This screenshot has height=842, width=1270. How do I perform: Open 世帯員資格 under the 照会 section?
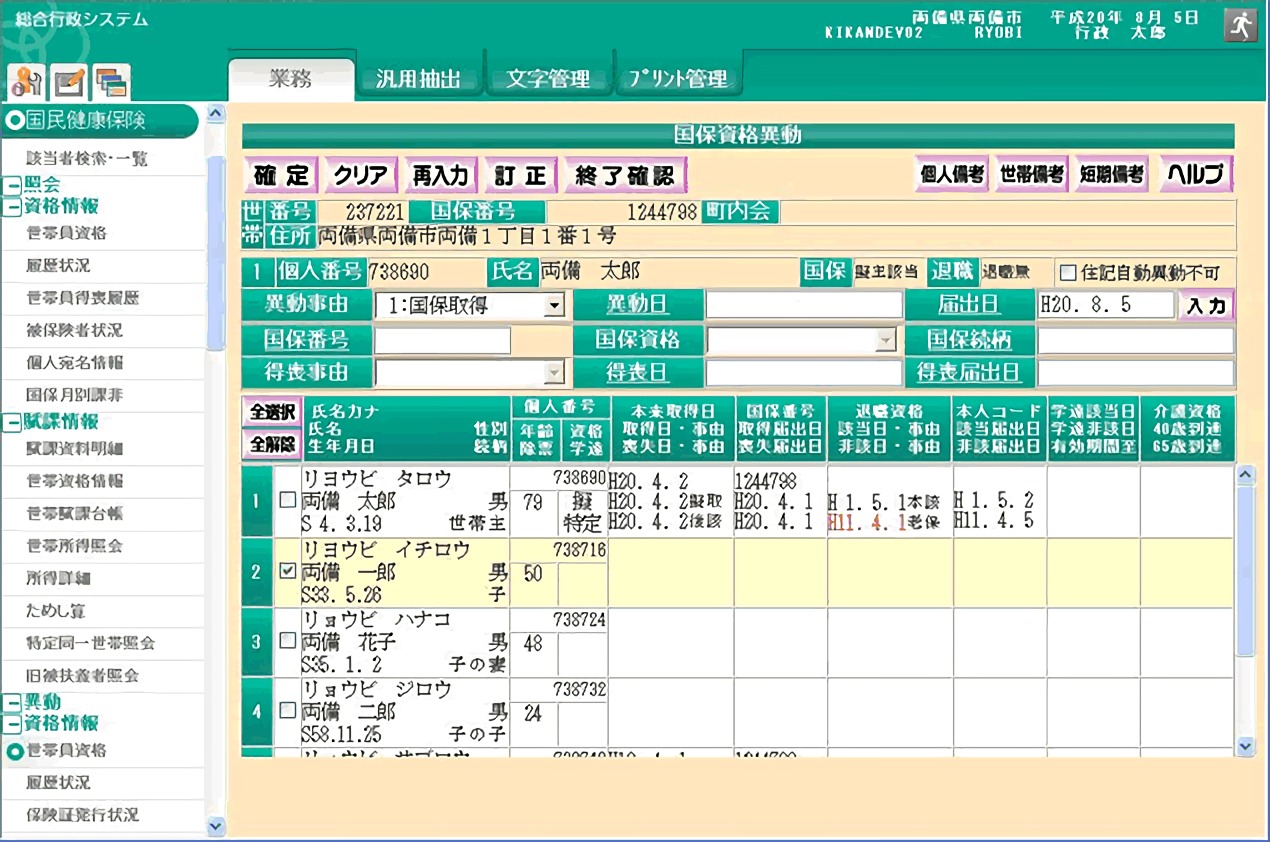(x=66, y=233)
